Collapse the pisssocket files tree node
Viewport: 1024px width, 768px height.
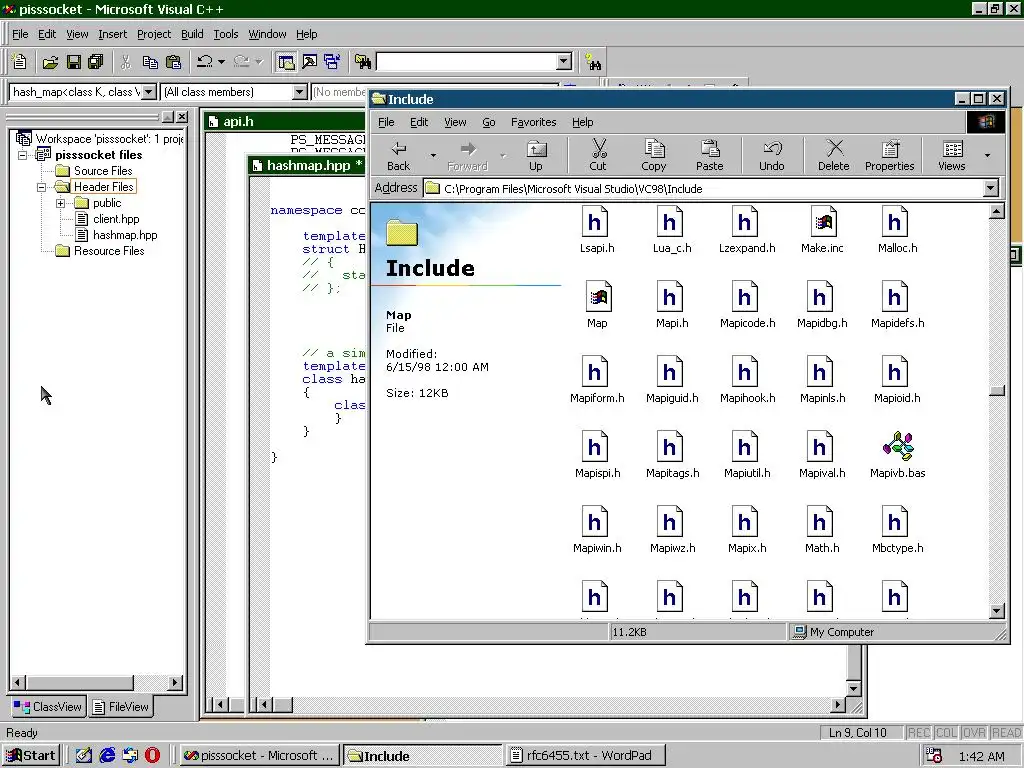(x=22, y=155)
